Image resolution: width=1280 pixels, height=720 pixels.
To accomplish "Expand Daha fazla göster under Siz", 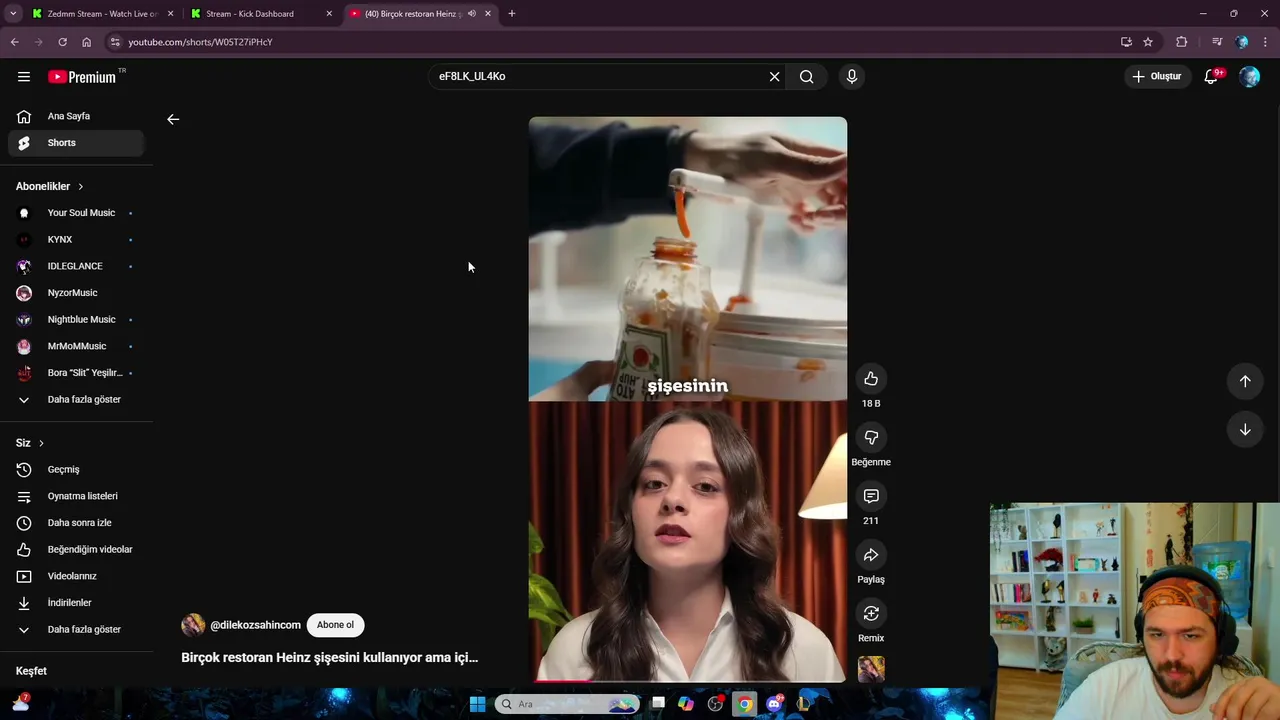I will click(76, 629).
